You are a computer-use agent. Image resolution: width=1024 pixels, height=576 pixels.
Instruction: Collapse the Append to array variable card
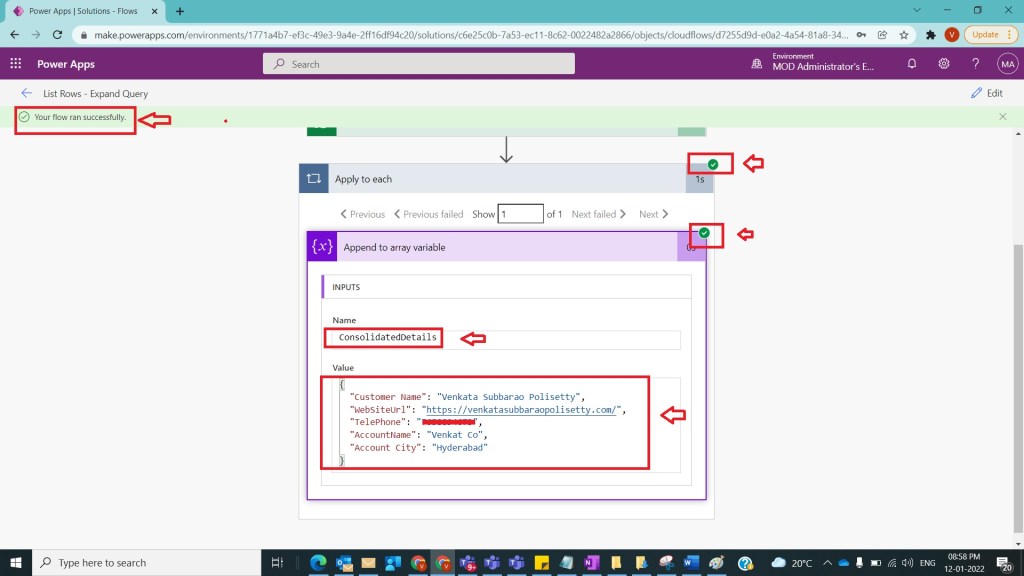(500, 247)
